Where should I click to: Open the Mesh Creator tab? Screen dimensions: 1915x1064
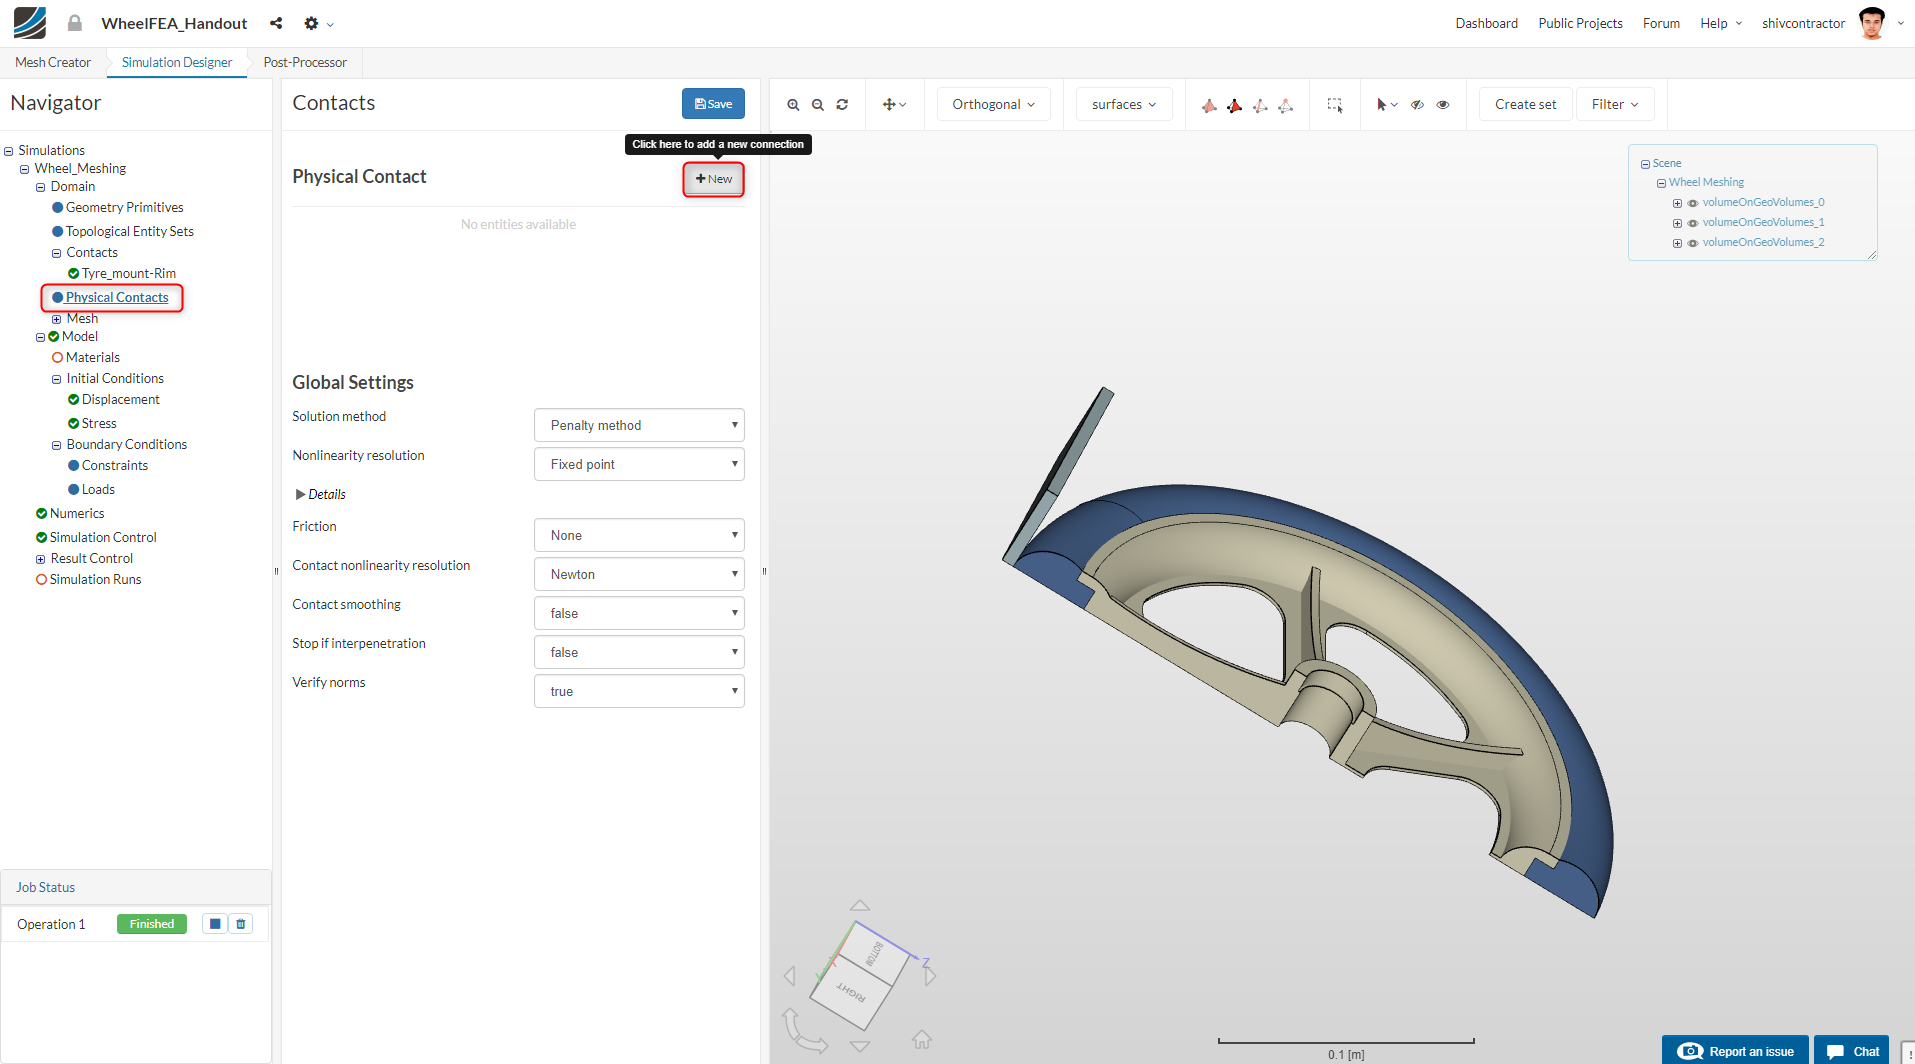point(53,62)
